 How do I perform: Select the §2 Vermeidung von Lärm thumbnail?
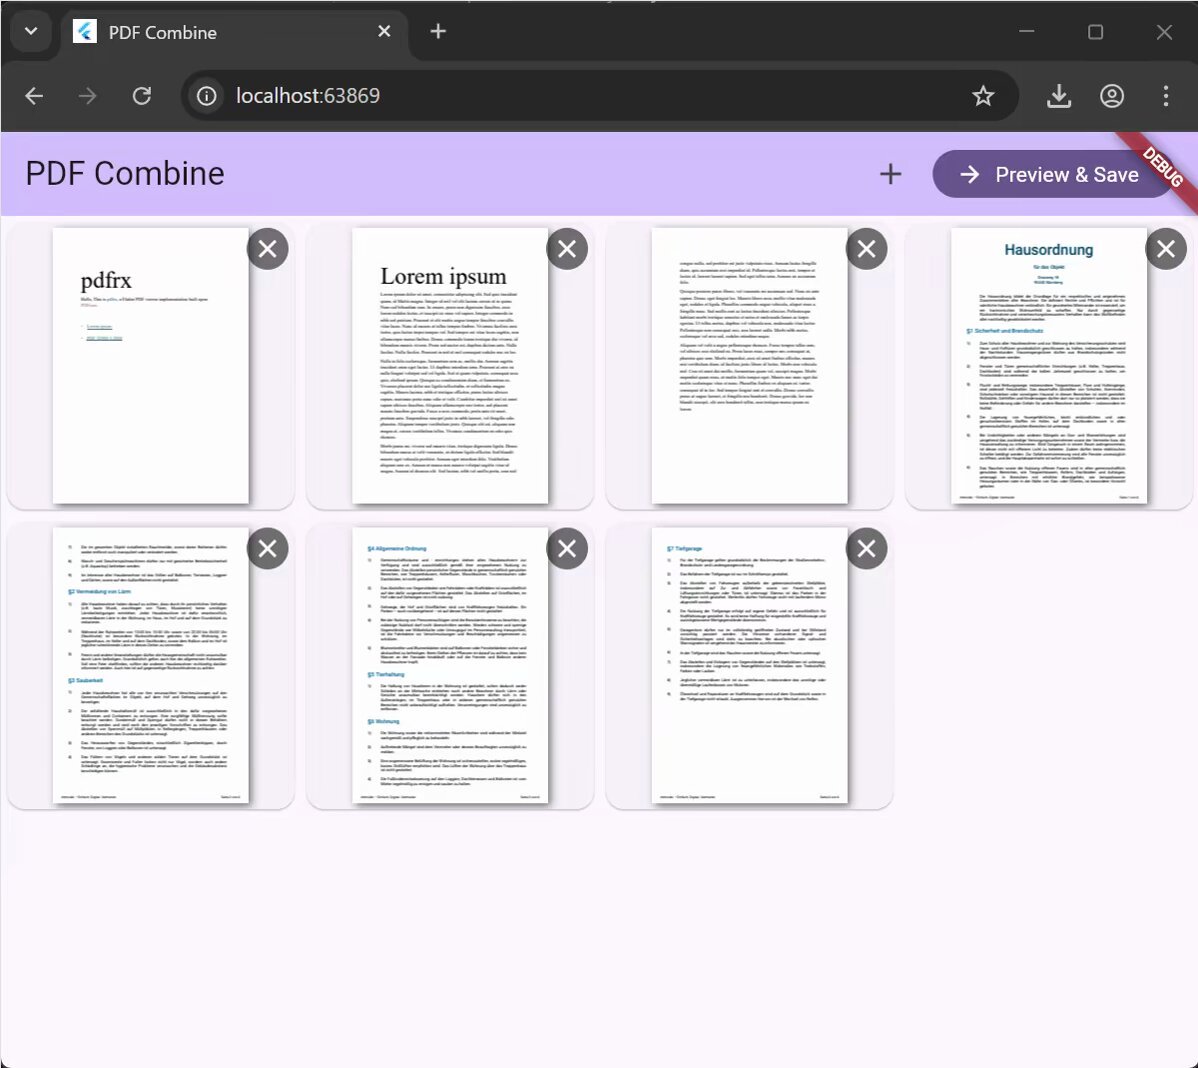(151, 665)
